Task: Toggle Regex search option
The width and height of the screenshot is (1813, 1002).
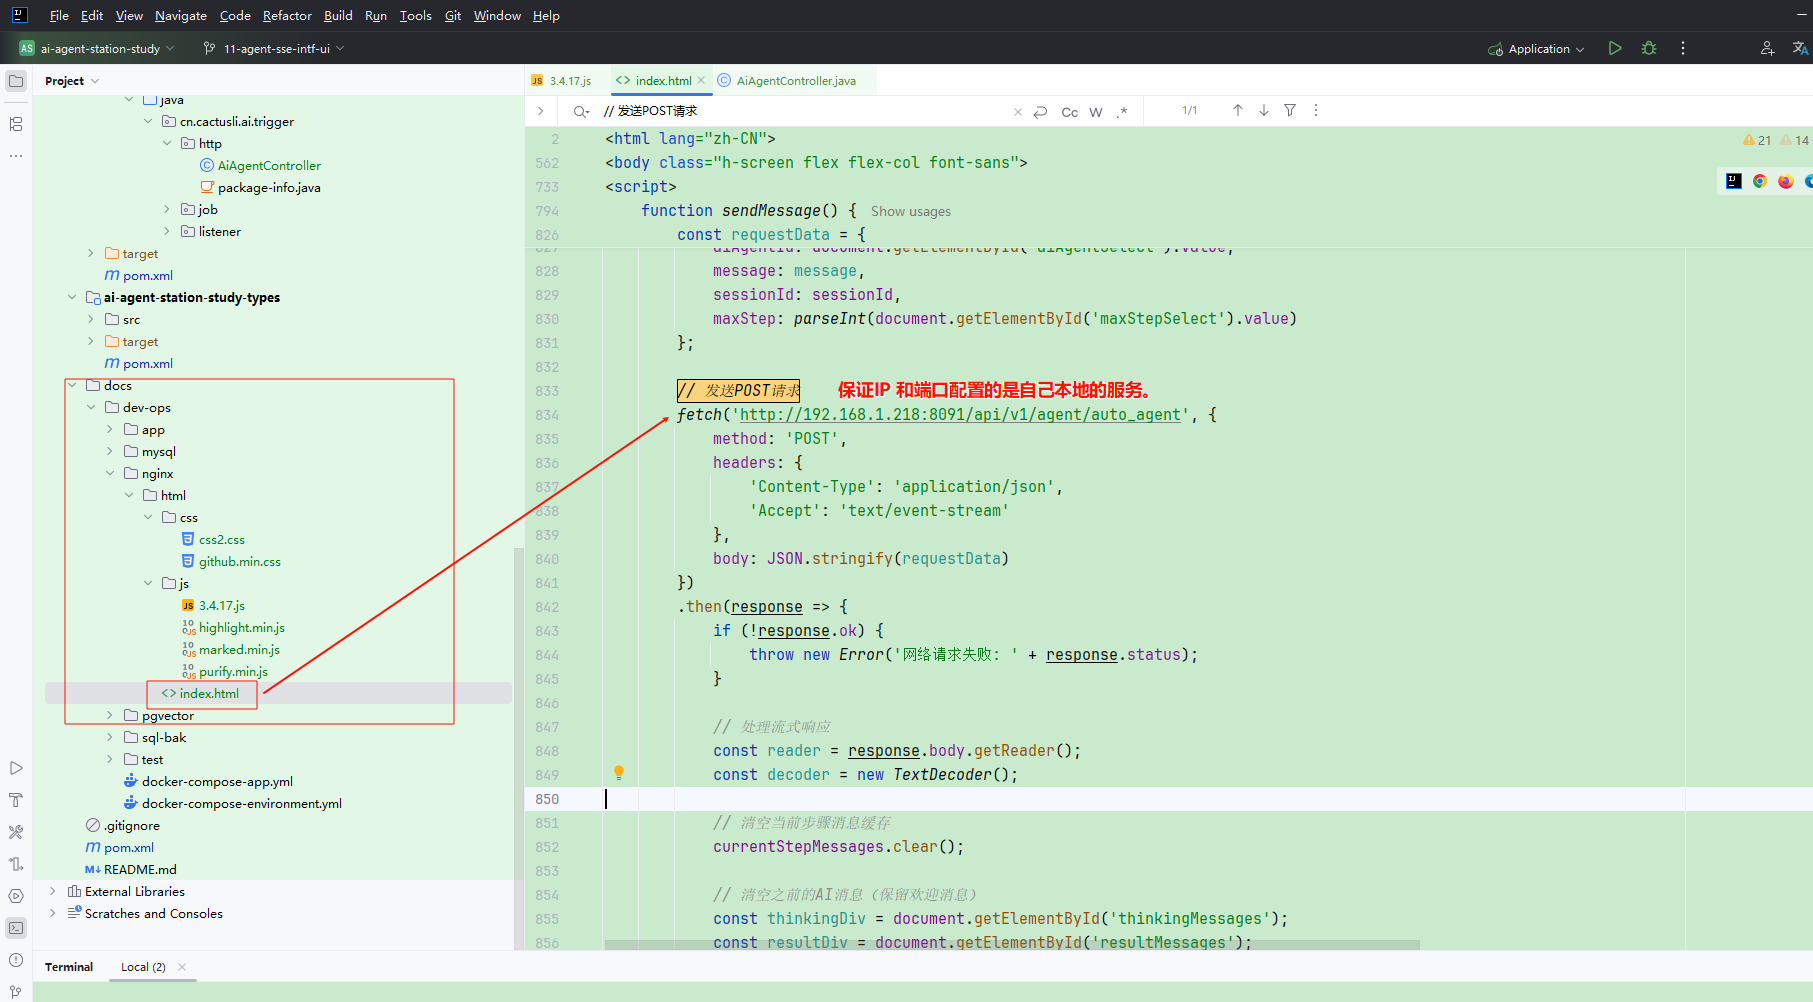Action: (x=1122, y=112)
